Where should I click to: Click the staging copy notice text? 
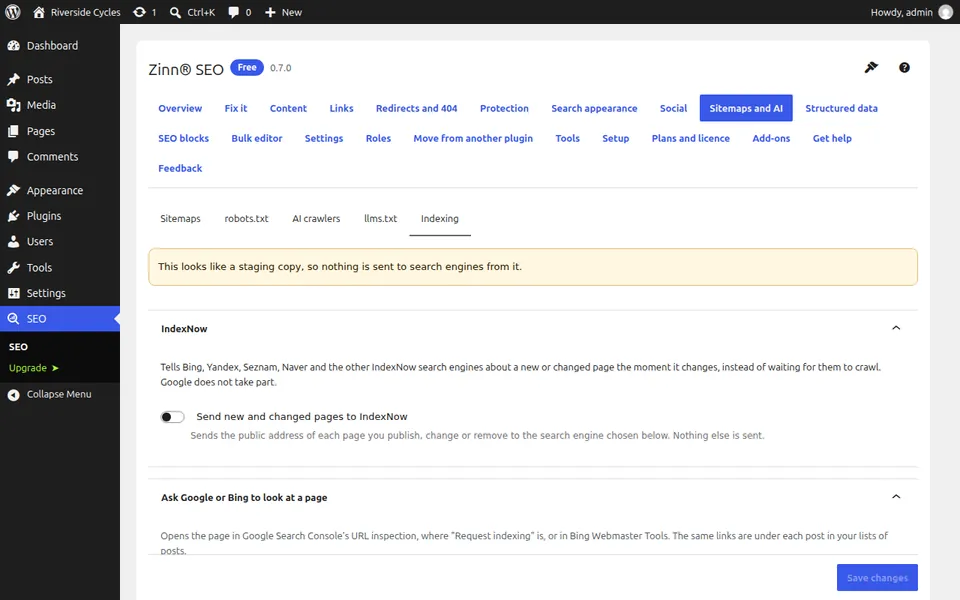pyautogui.click(x=340, y=267)
